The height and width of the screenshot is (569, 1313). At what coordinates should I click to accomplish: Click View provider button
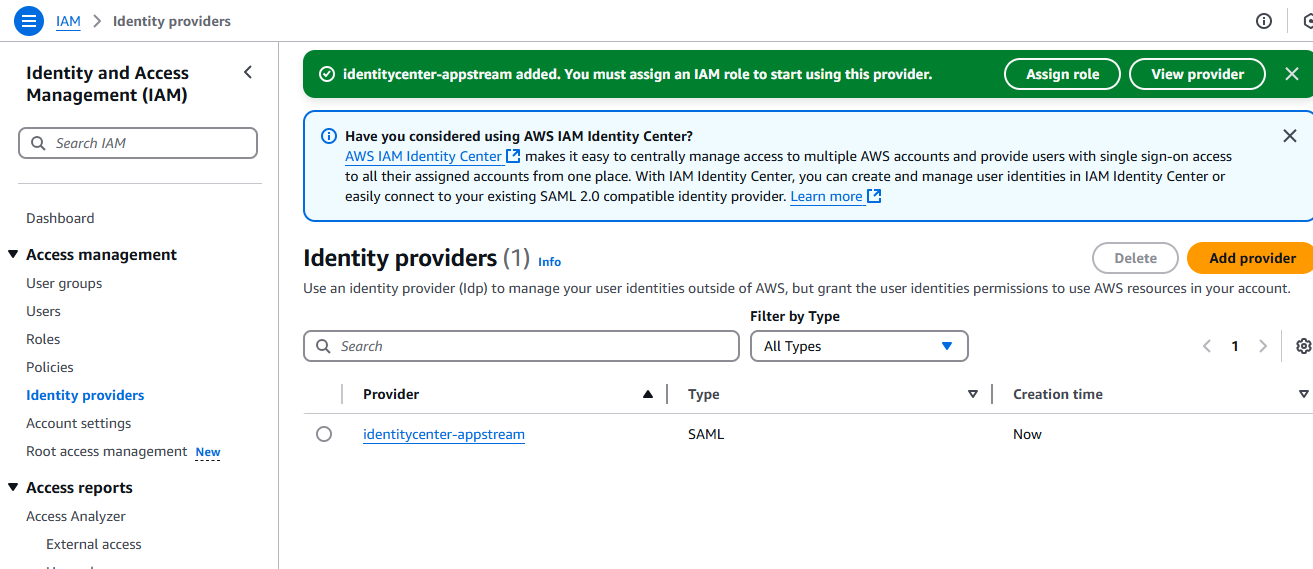point(1198,74)
